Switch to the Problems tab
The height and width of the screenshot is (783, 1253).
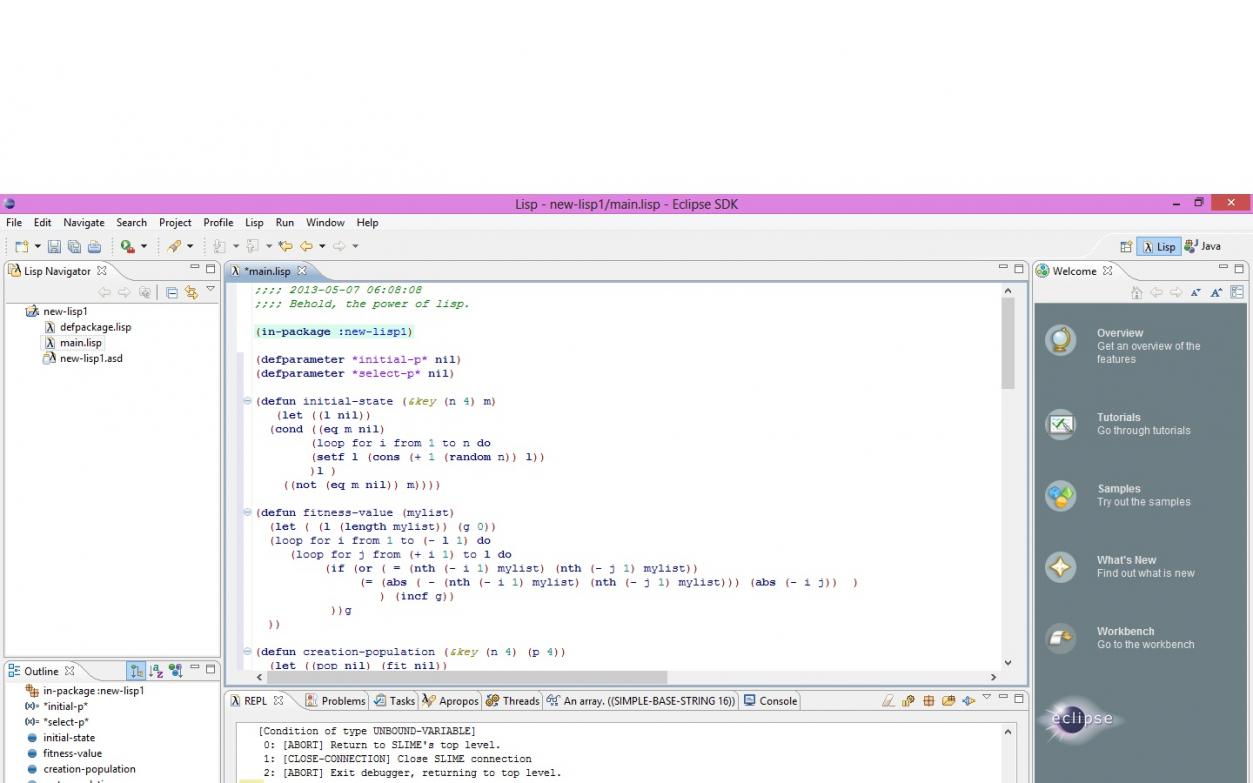click(x=335, y=701)
